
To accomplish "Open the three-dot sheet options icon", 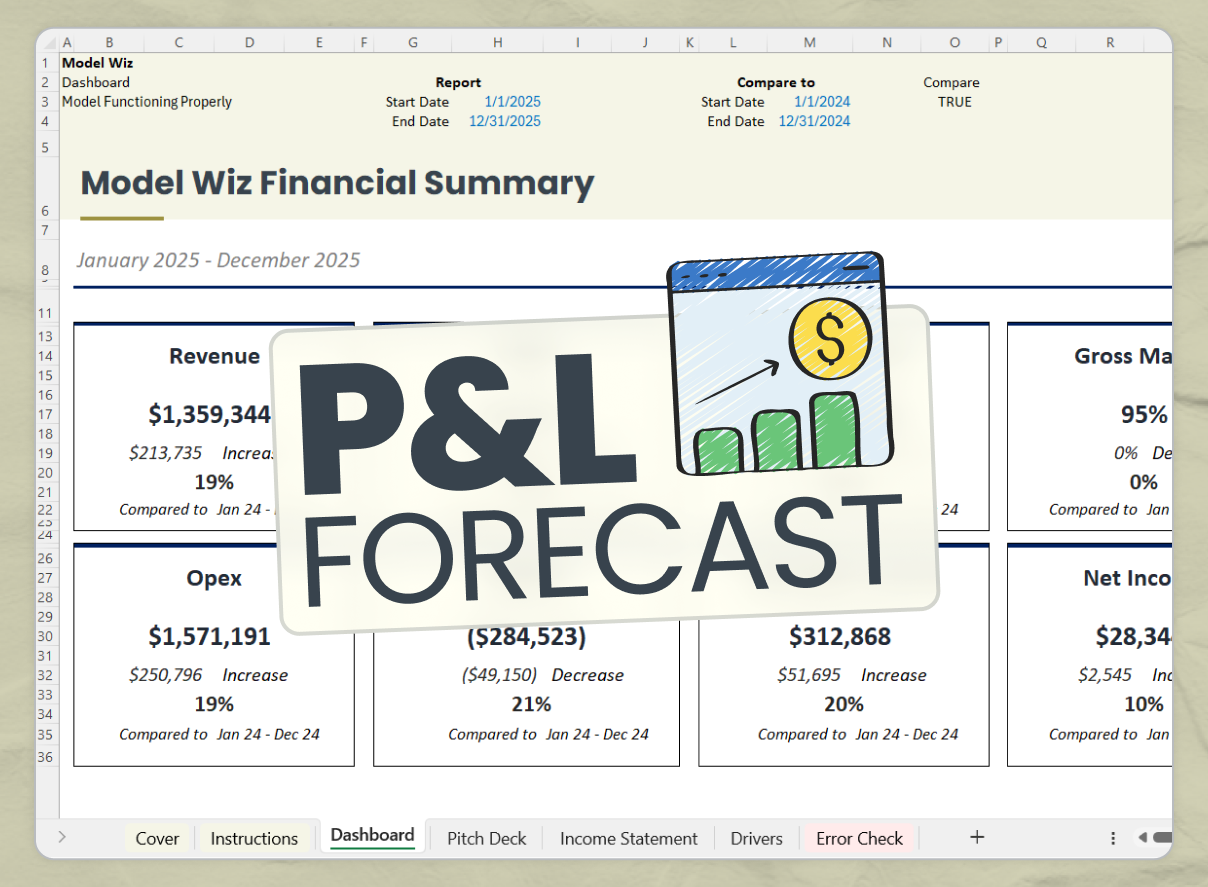I will (x=1113, y=837).
